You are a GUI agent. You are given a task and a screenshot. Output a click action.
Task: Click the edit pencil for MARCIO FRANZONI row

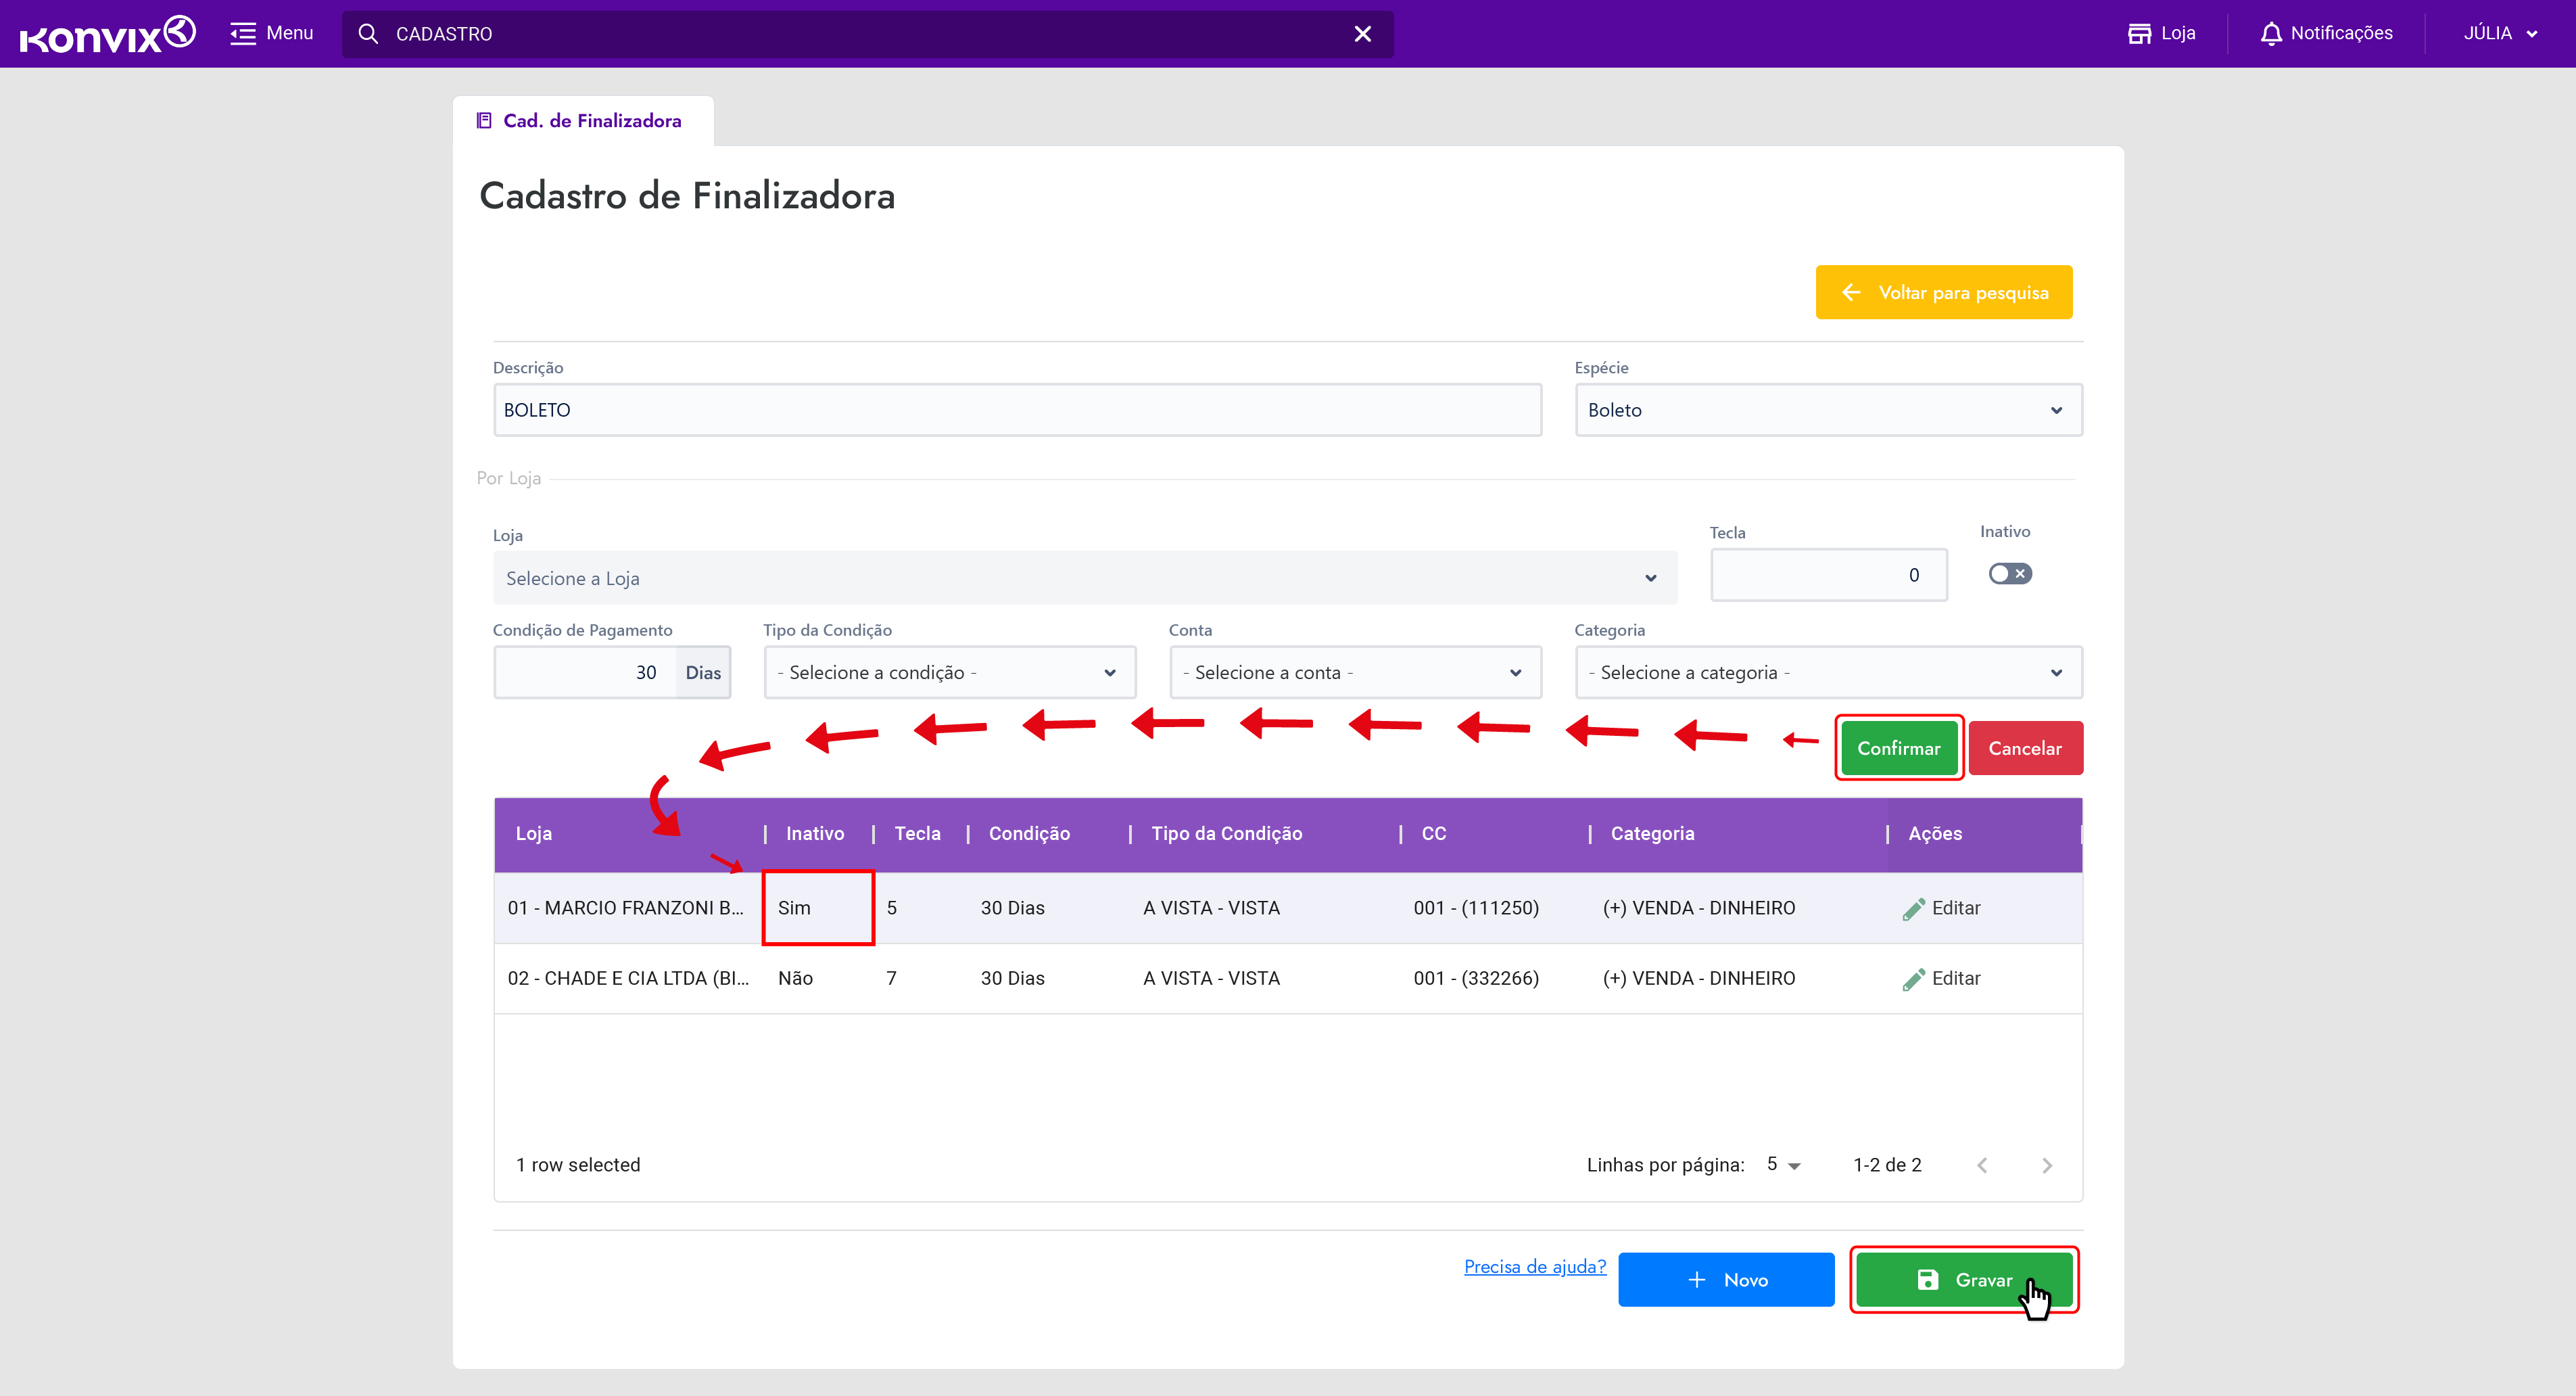pos(1913,908)
